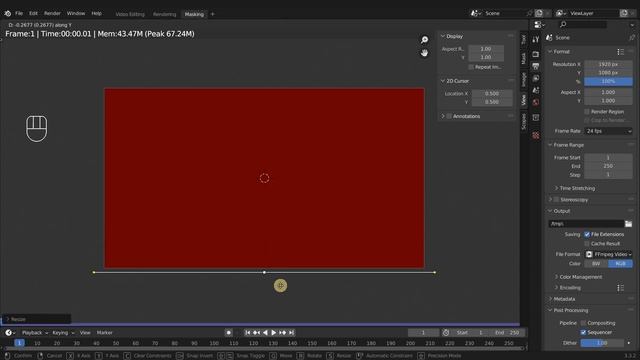The image size is (640, 360).
Task: Select BW color mode
Action: [x=596, y=264]
